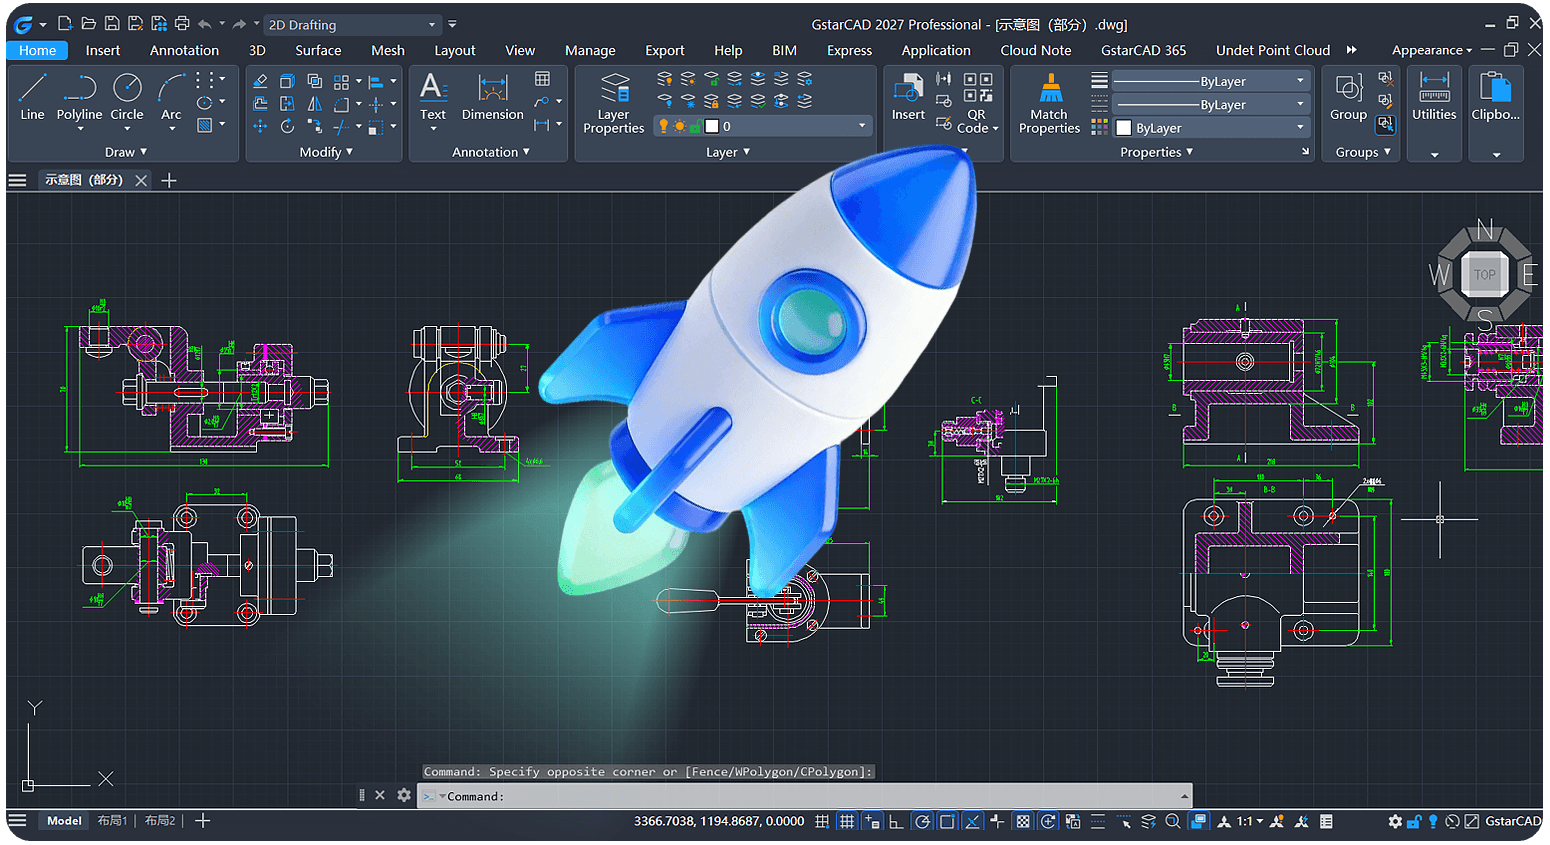Image resolution: width=1550 pixels, height=845 pixels.
Task: Select the Line drawing tool
Action: click(x=32, y=97)
